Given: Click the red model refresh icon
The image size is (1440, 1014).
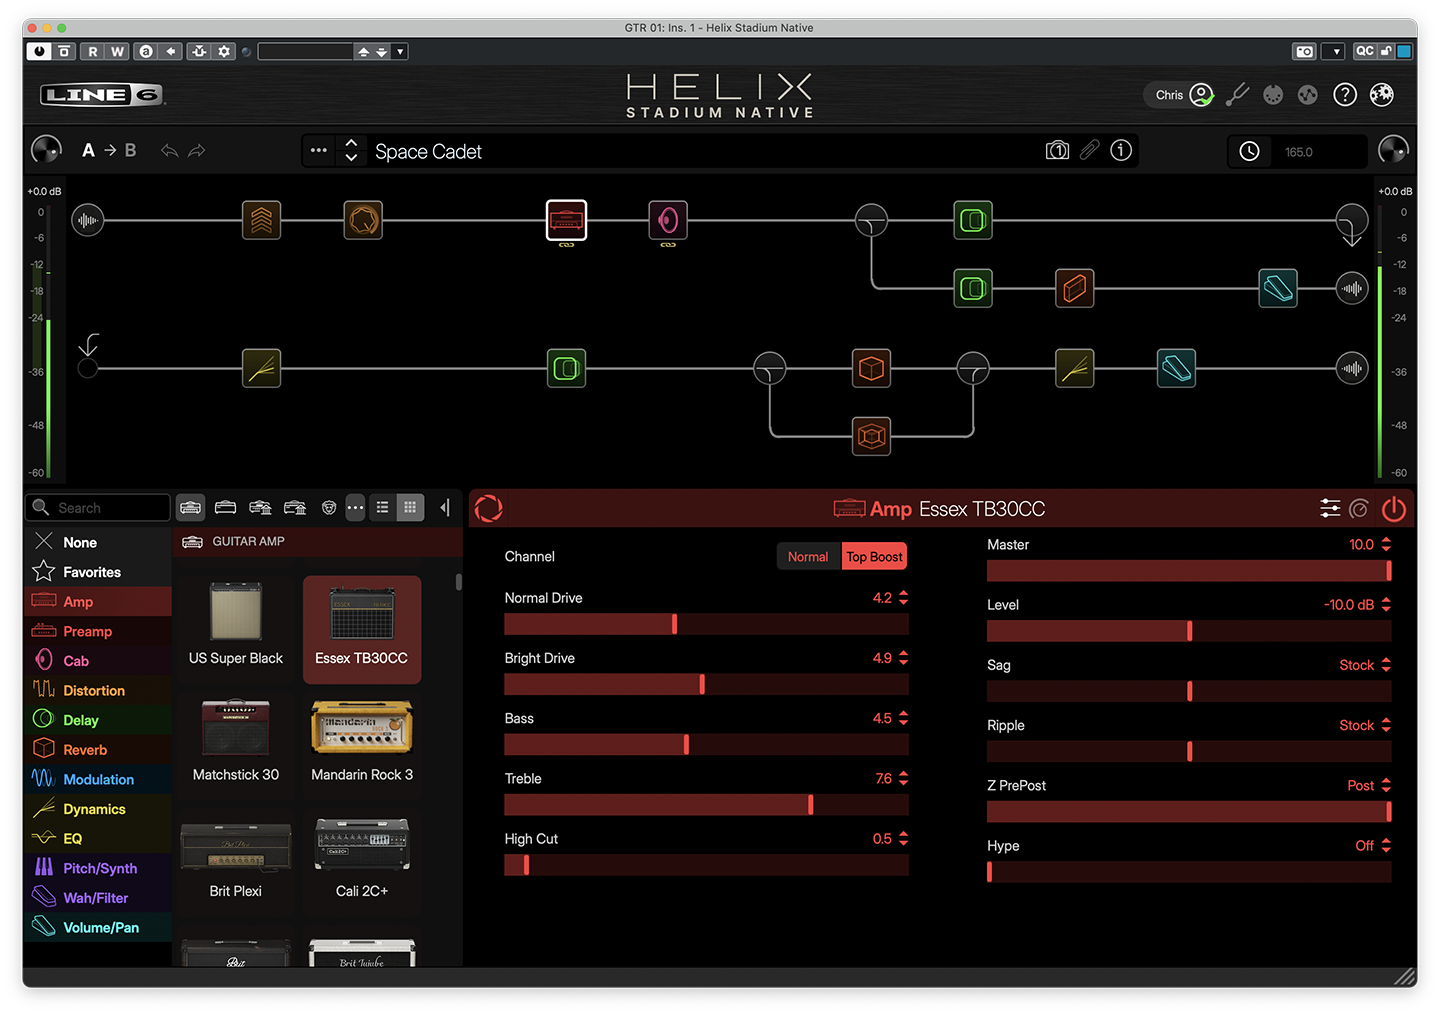Looking at the screenshot, I should click(489, 509).
